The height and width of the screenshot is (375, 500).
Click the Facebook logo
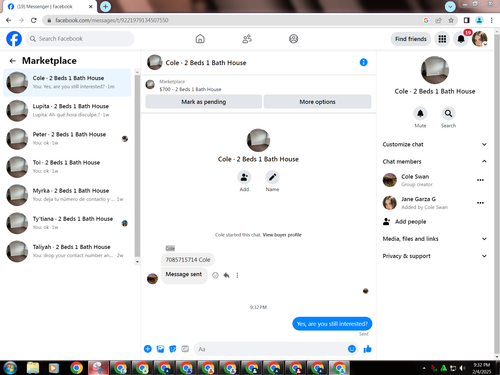14,39
